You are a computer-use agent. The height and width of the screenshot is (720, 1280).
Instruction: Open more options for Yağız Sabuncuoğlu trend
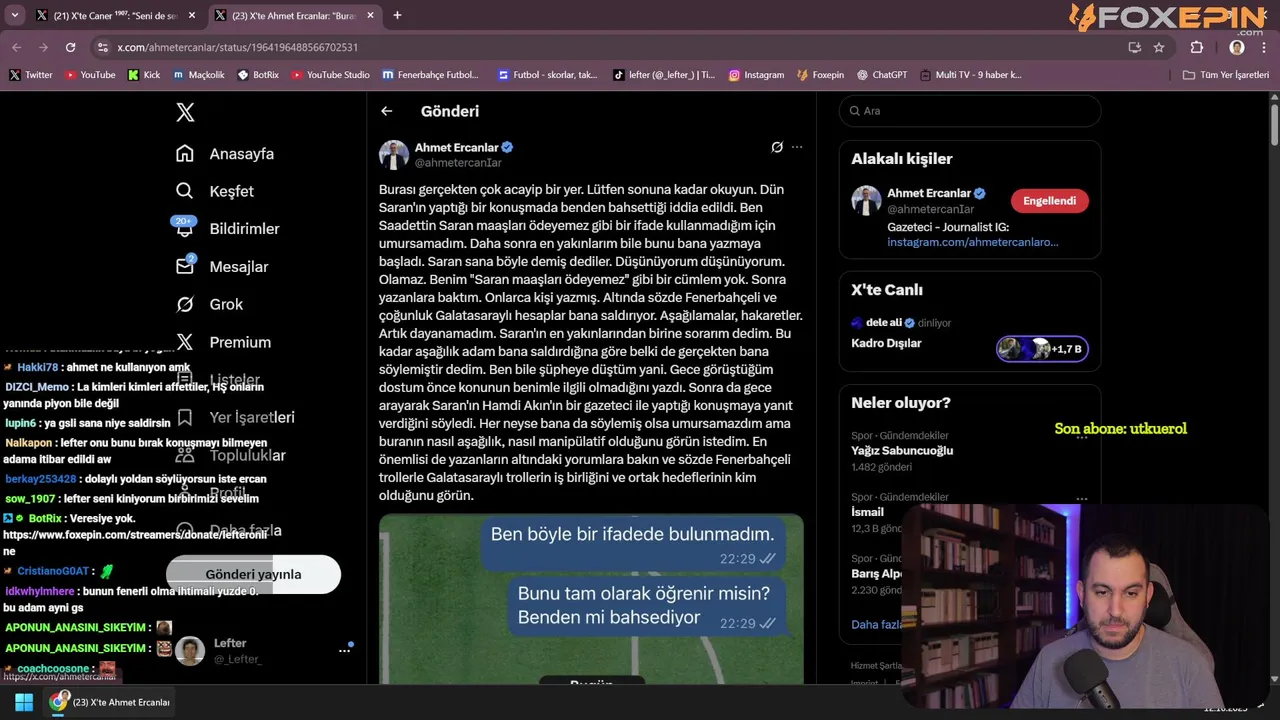[1081, 437]
